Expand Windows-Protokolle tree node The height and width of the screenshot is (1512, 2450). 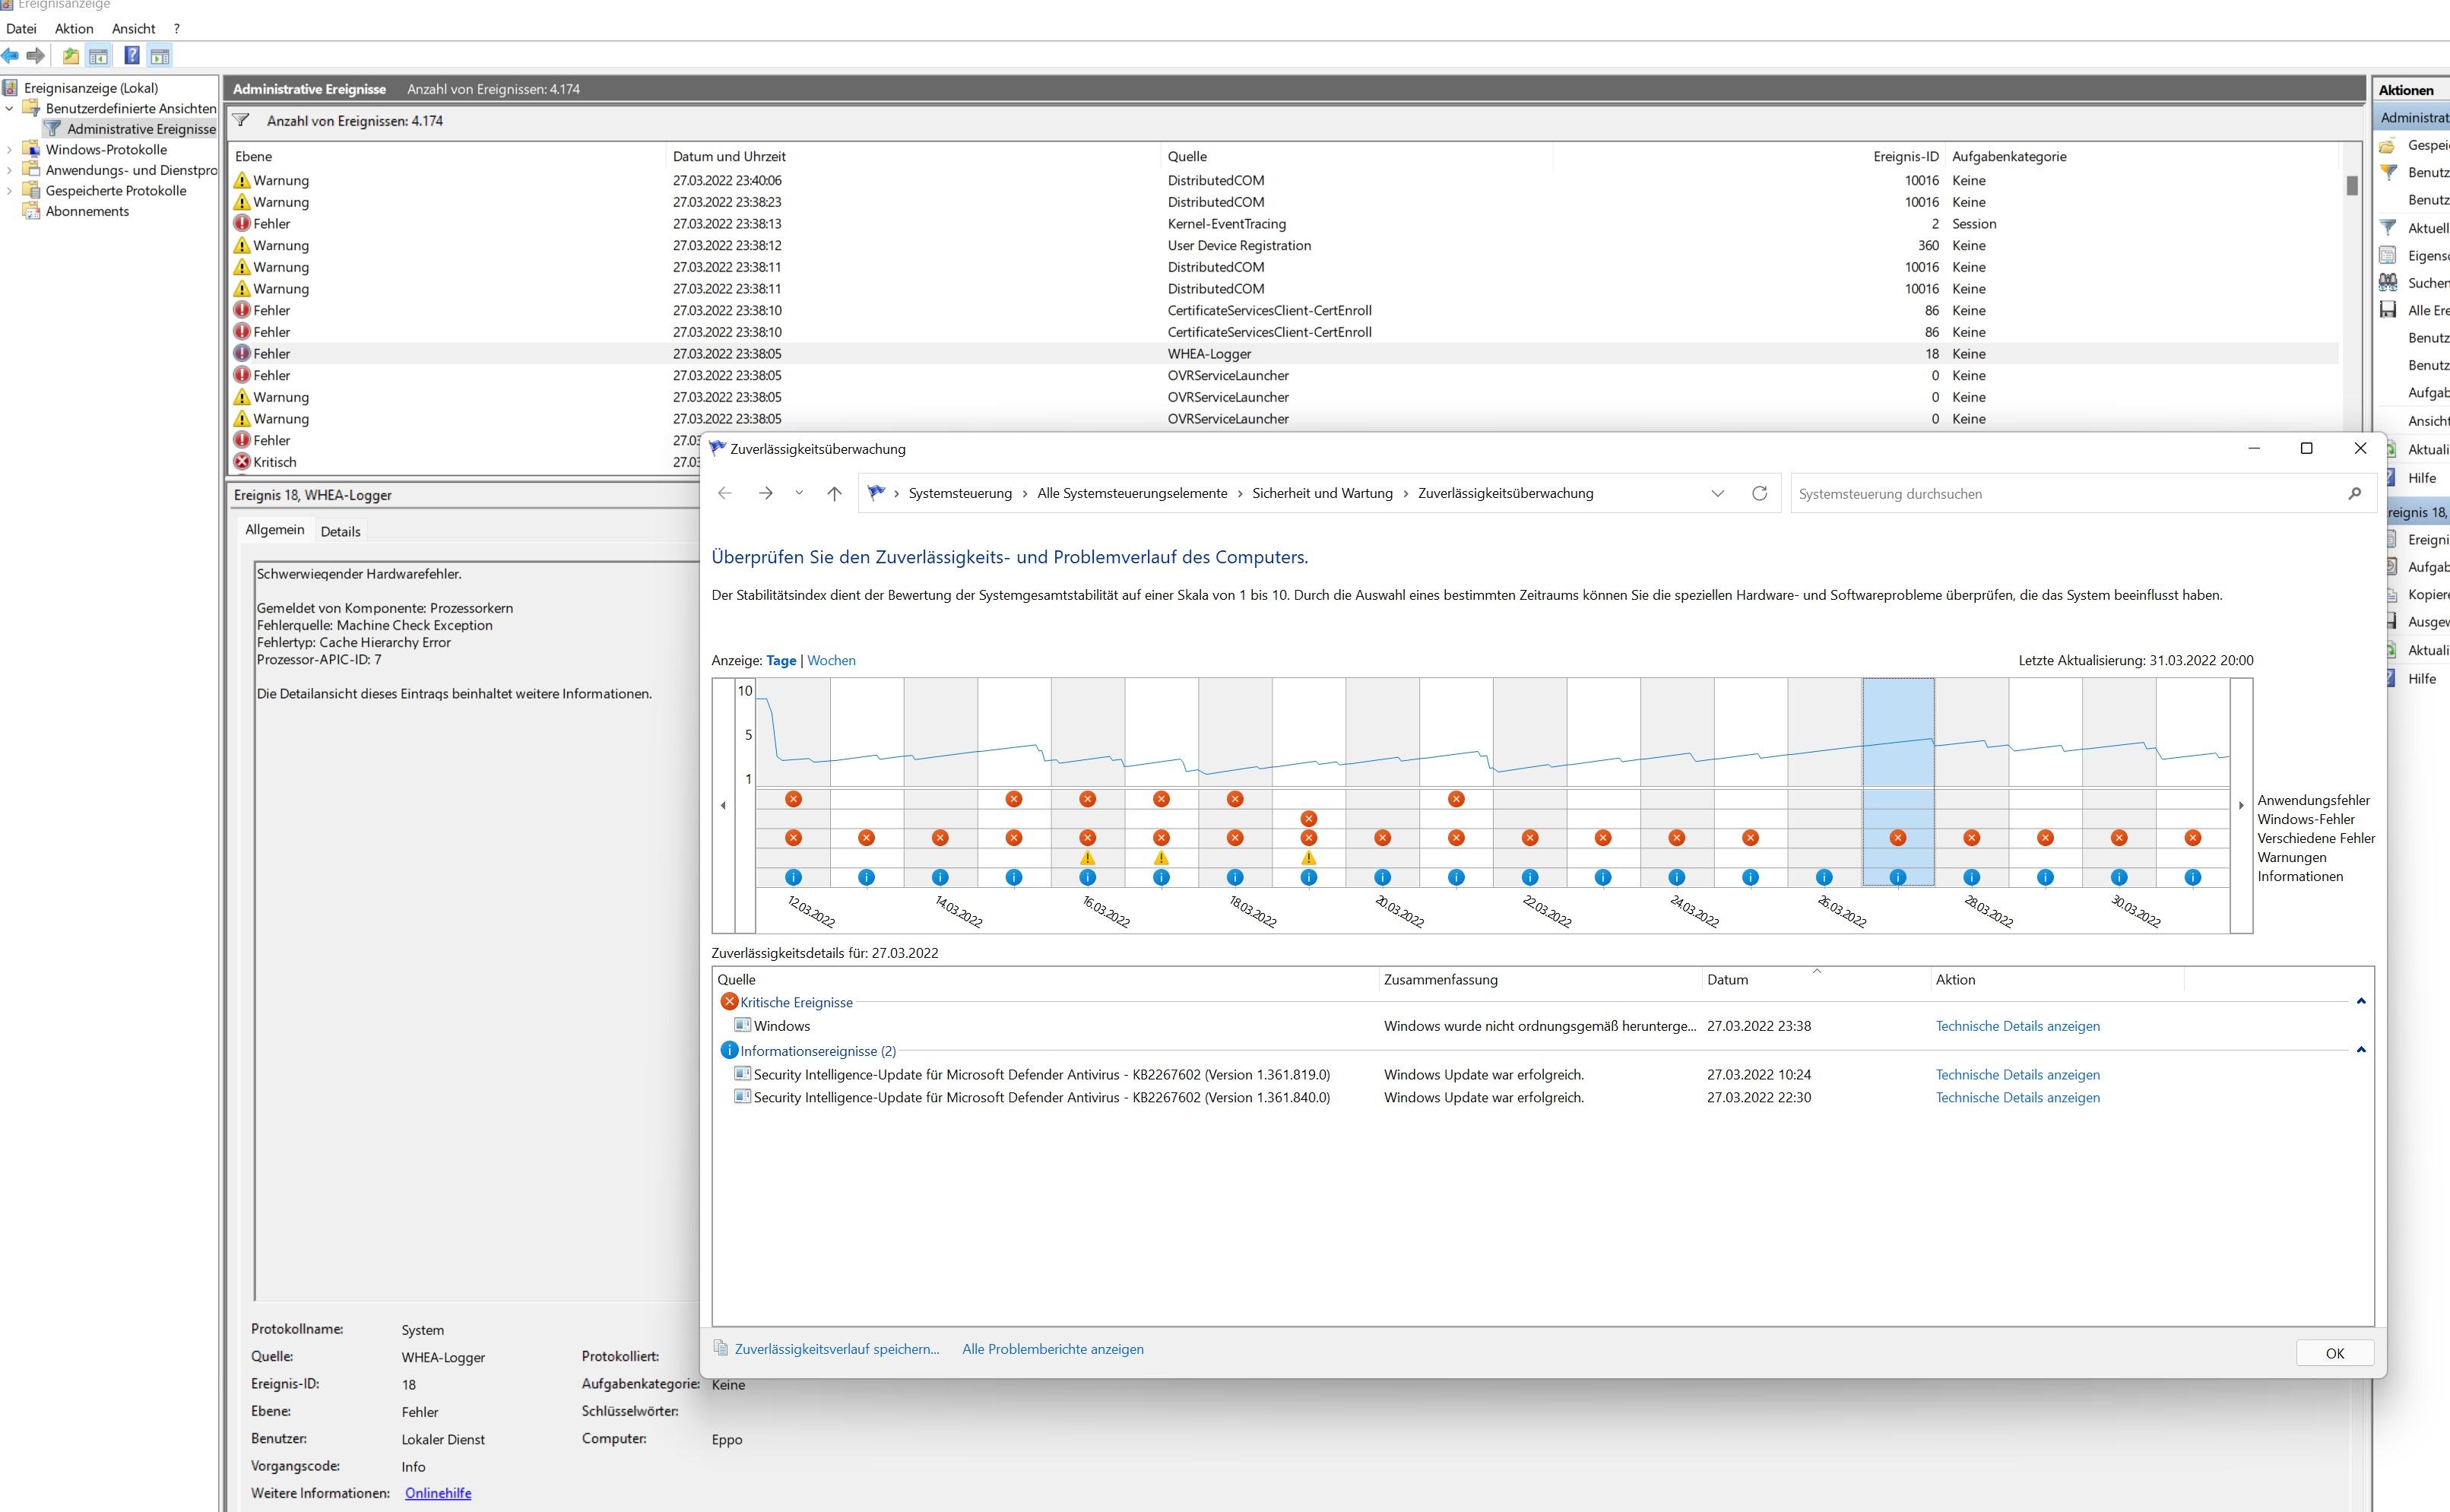coord(10,149)
